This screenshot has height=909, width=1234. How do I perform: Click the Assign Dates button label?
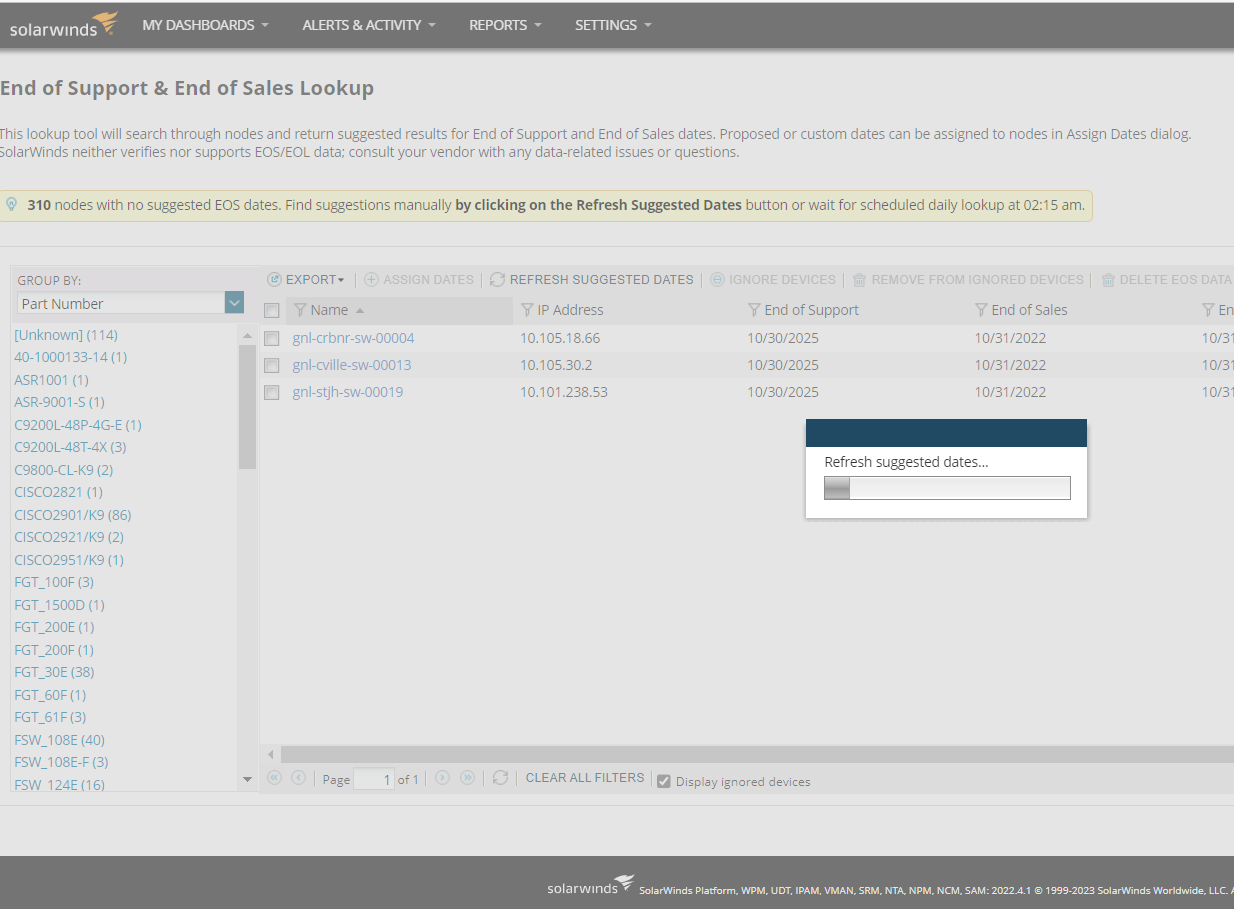tap(428, 280)
